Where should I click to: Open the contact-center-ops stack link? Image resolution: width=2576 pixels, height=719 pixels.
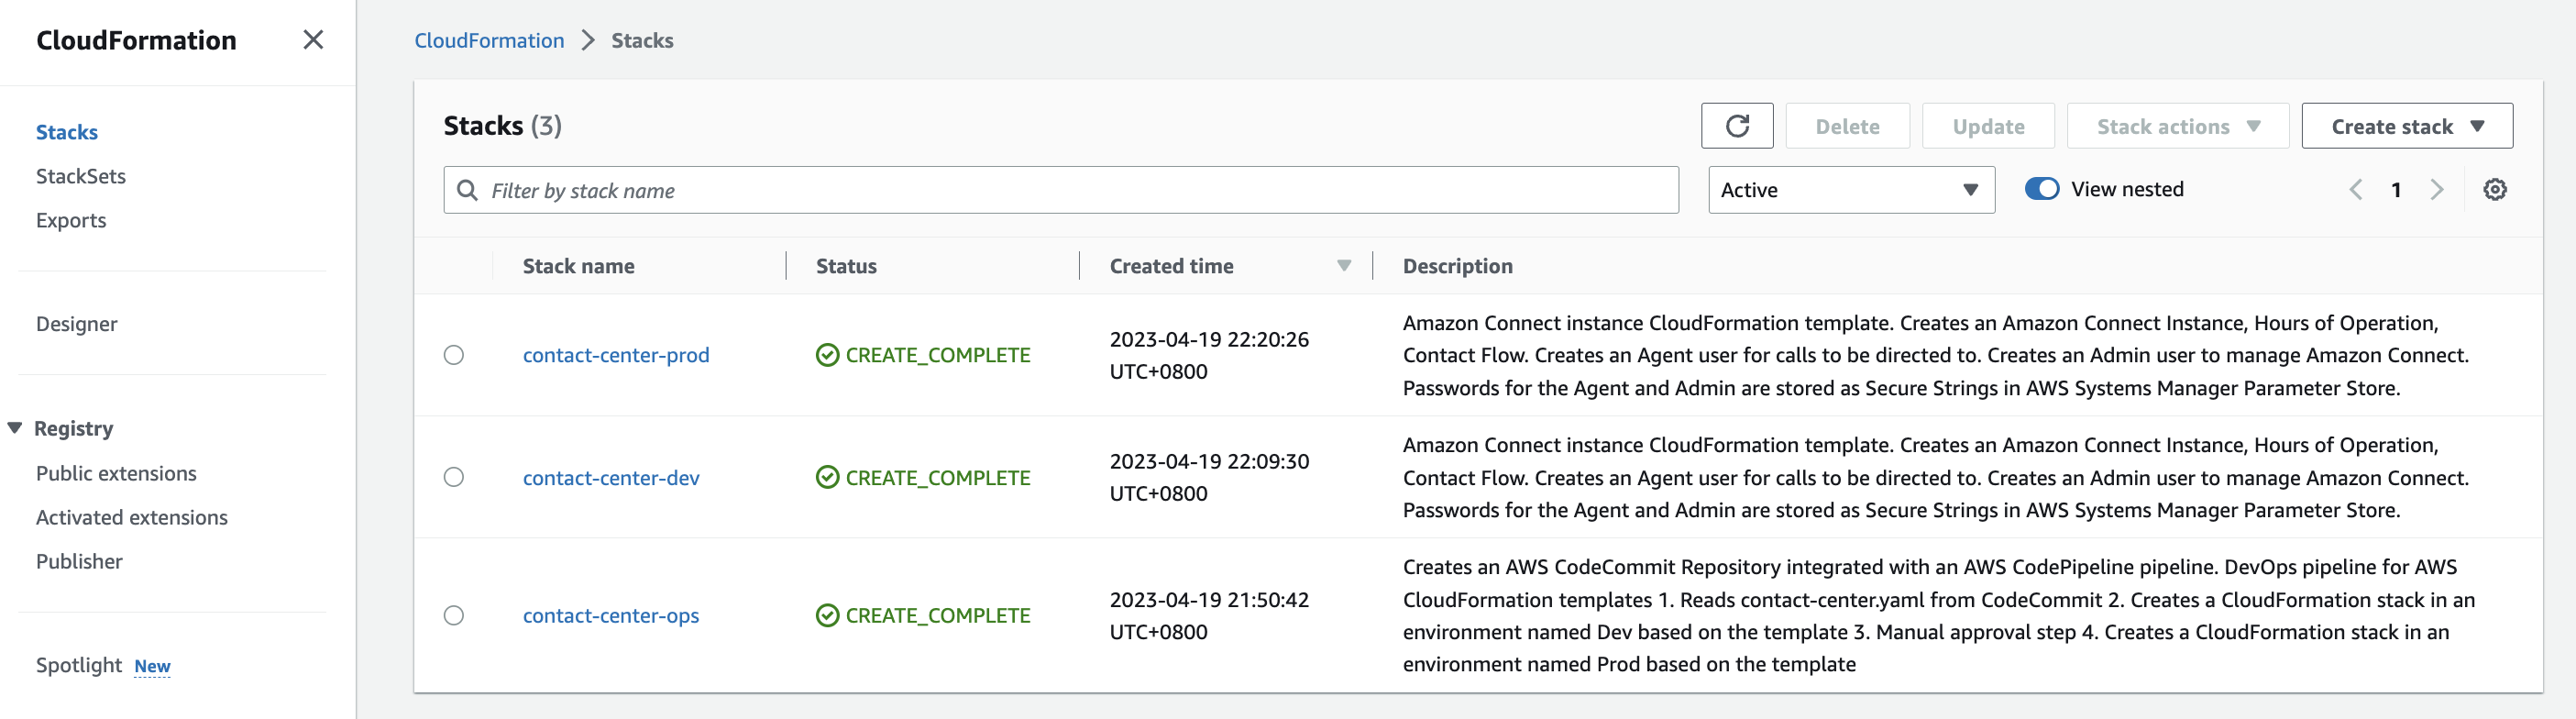tap(611, 616)
